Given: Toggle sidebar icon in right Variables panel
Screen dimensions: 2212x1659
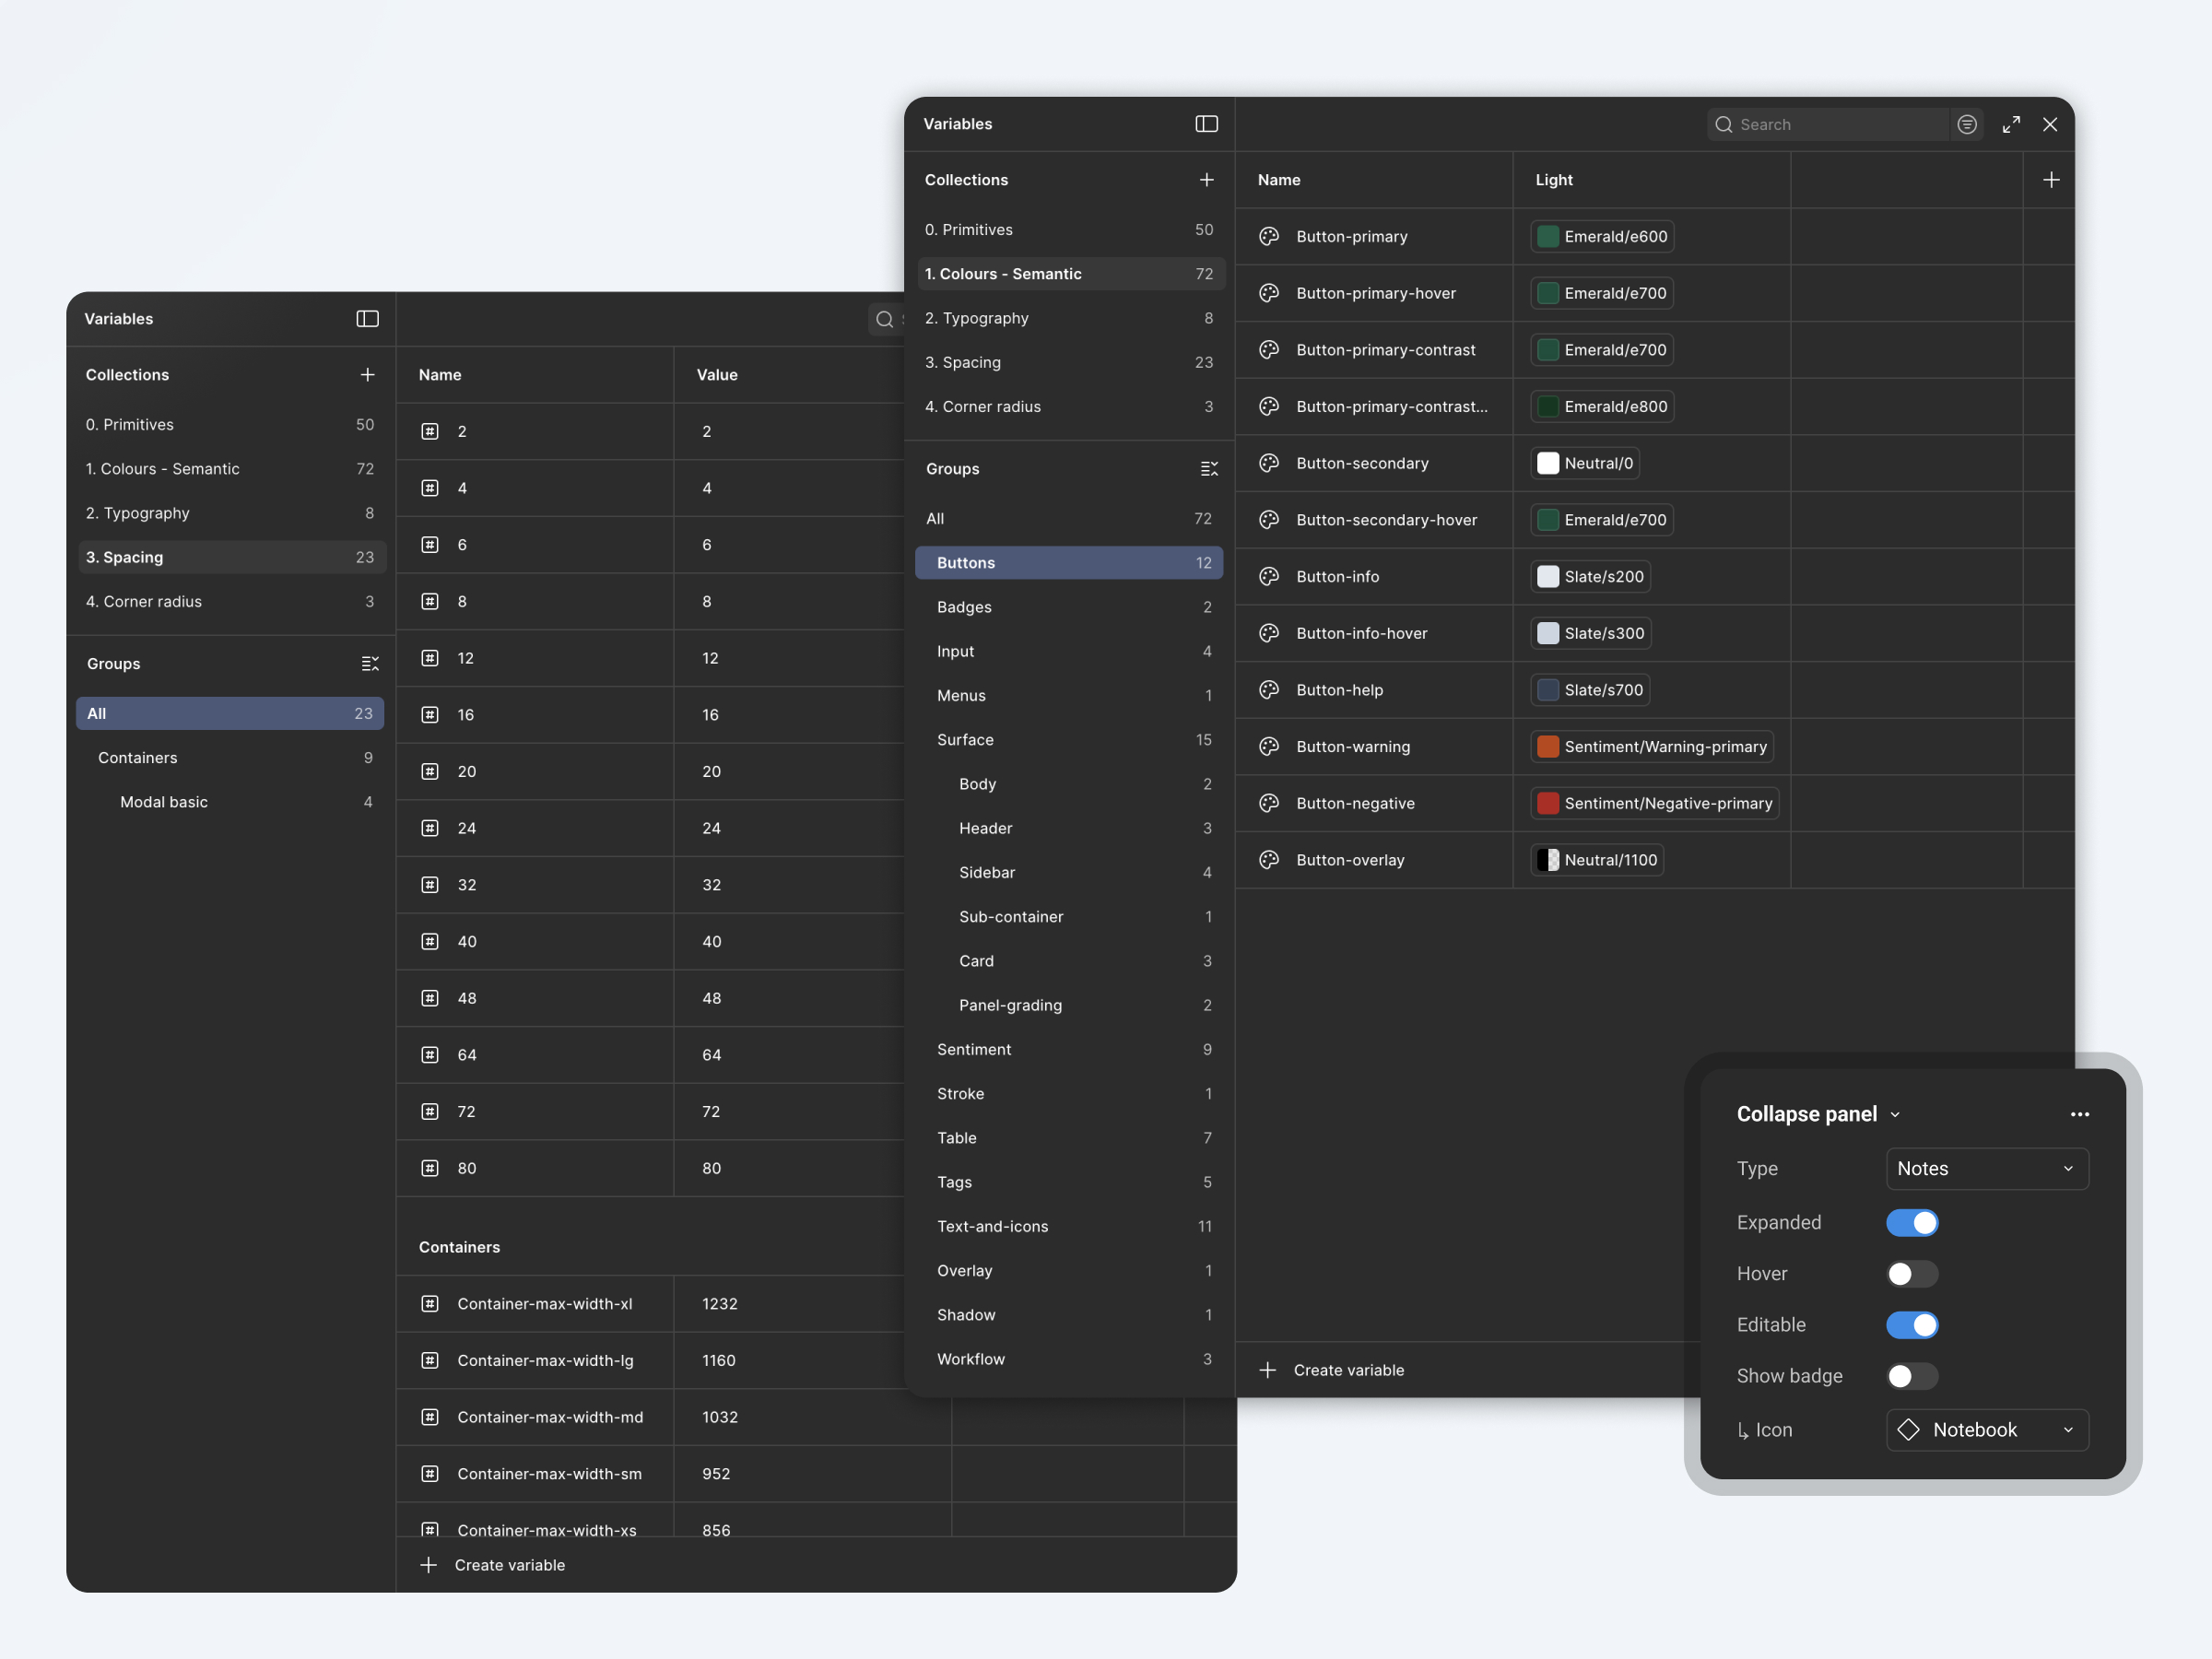Looking at the screenshot, I should (1206, 124).
